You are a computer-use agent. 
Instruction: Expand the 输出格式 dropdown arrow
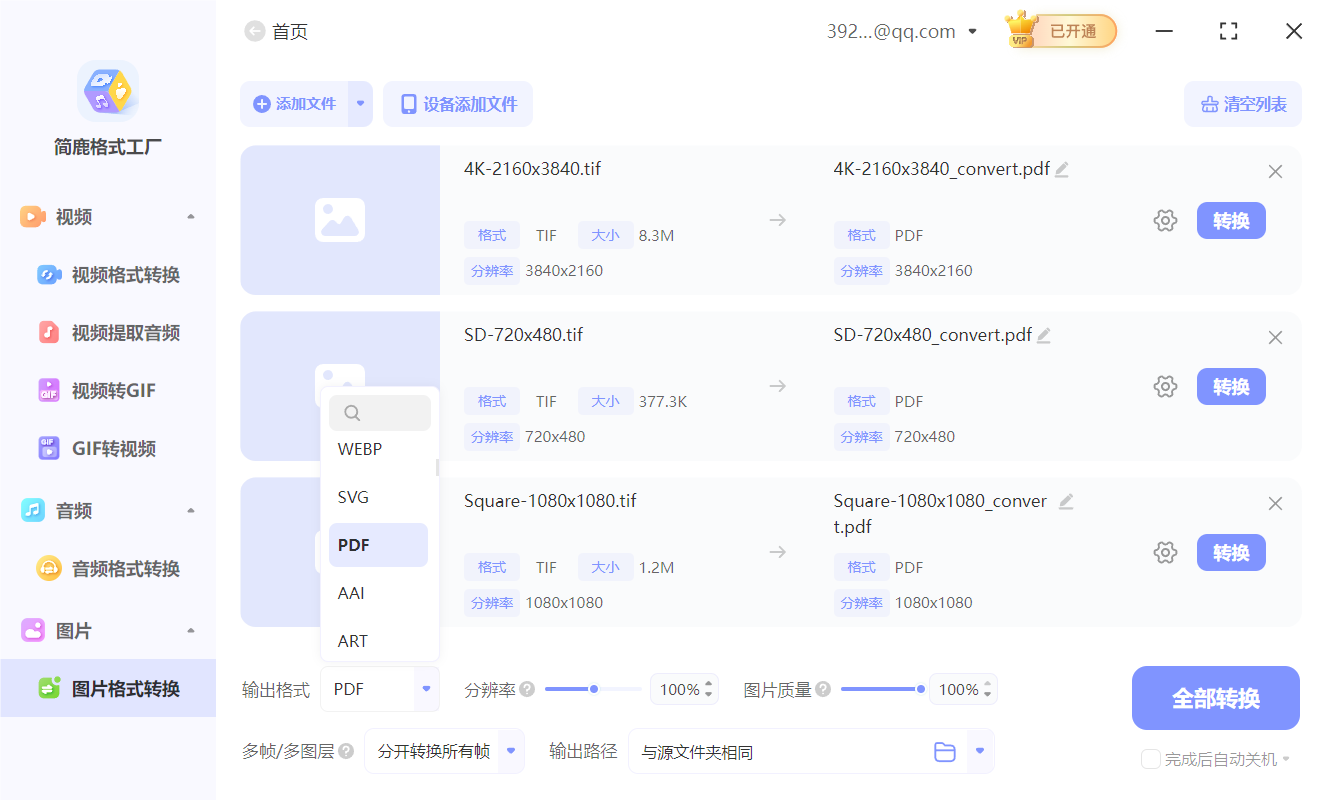[426, 689]
